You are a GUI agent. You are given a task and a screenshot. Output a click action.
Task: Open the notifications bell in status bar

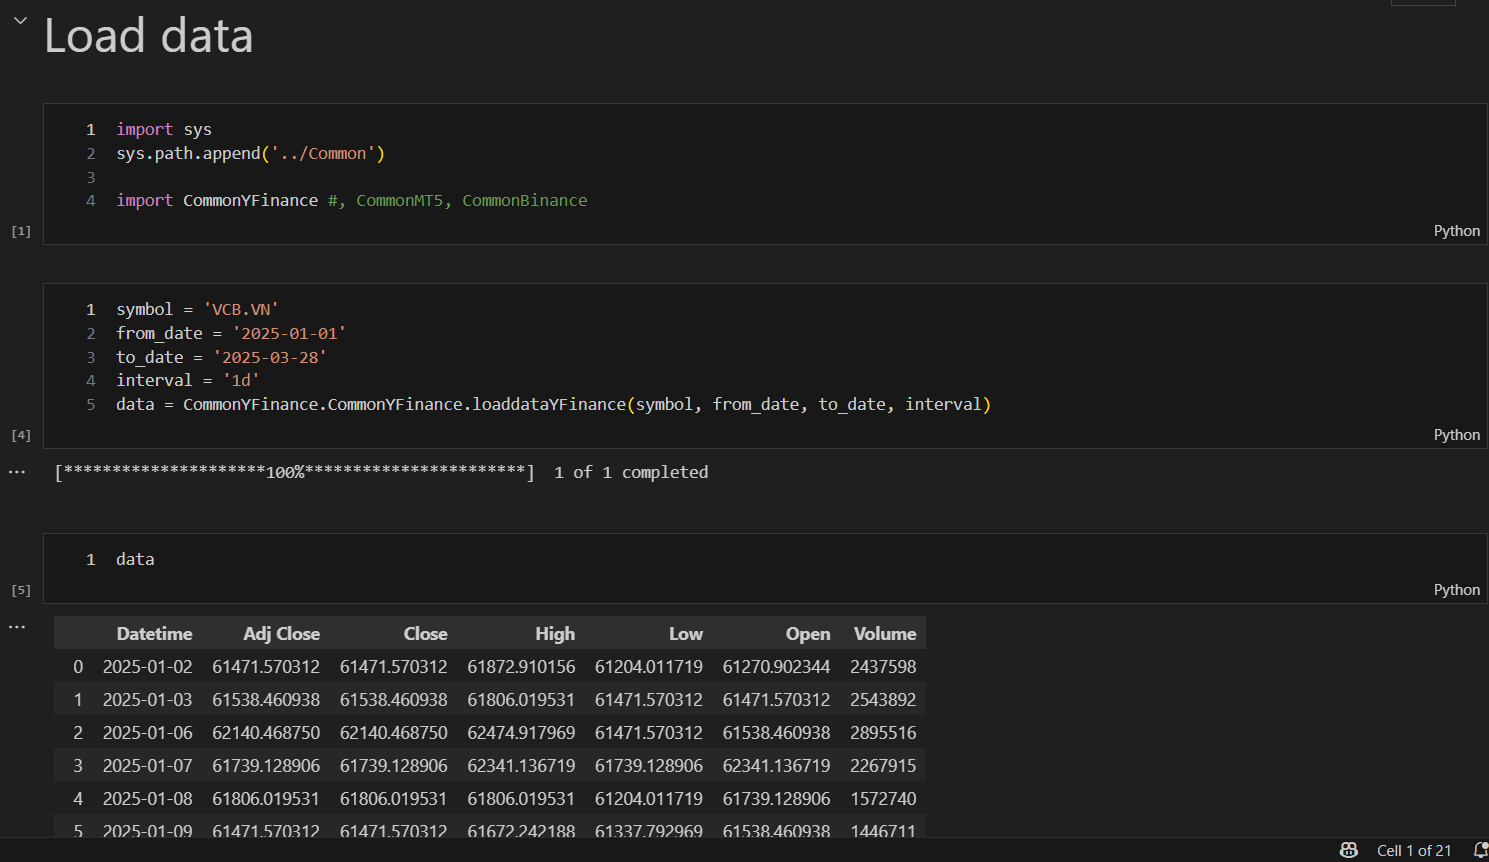pos(1481,850)
